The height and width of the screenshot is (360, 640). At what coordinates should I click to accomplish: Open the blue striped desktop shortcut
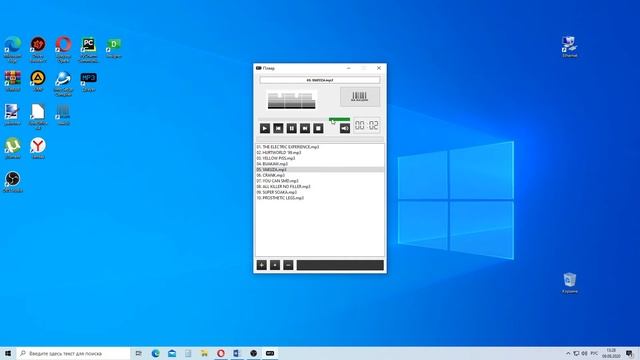tap(63, 114)
